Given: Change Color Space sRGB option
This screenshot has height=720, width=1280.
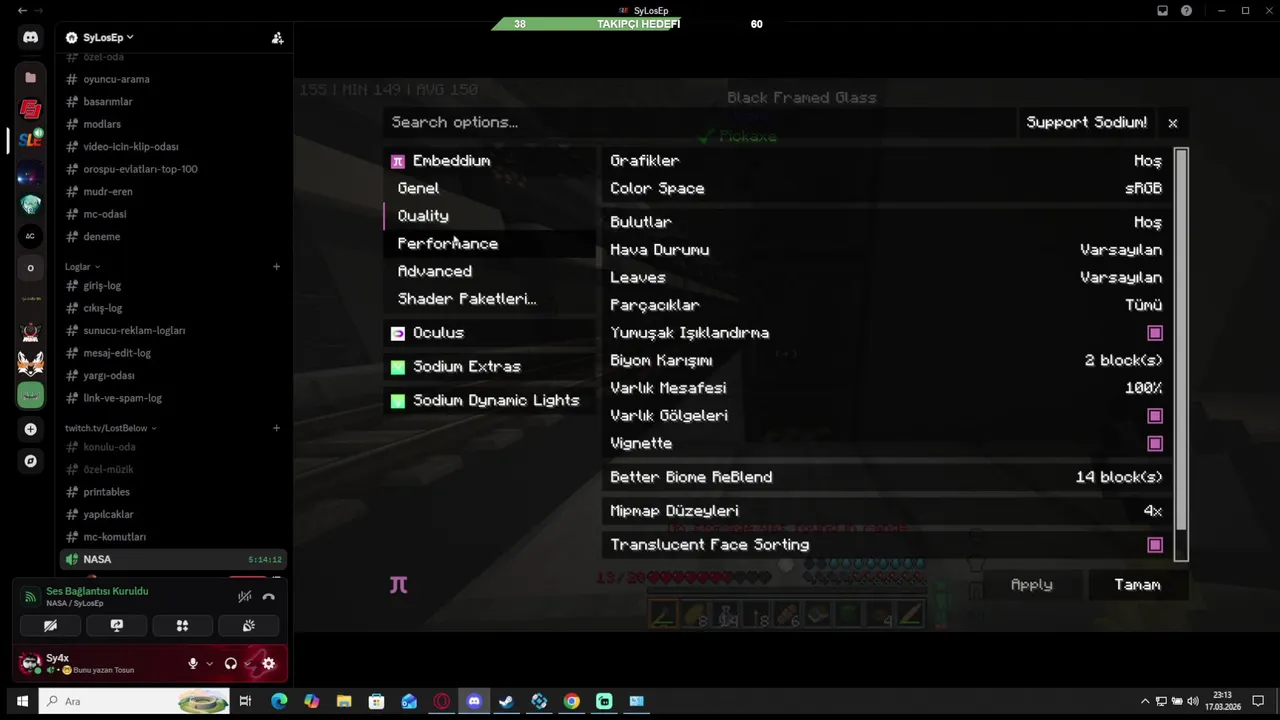Looking at the screenshot, I should click(x=887, y=188).
